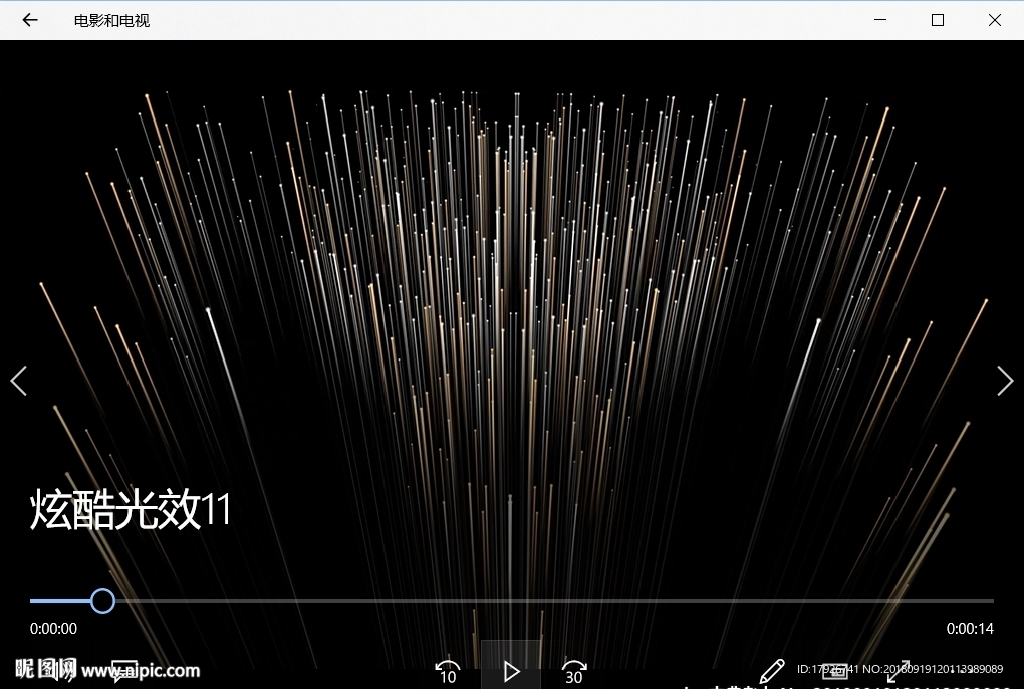Skip back 10 seconds
This screenshot has width=1024, height=689.
[448, 672]
